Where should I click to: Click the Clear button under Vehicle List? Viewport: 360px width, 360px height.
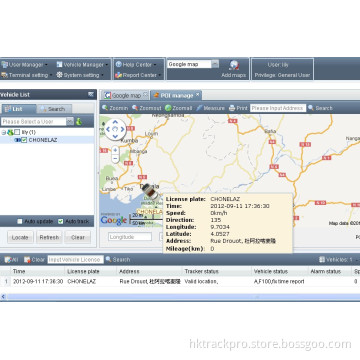pos(78,238)
